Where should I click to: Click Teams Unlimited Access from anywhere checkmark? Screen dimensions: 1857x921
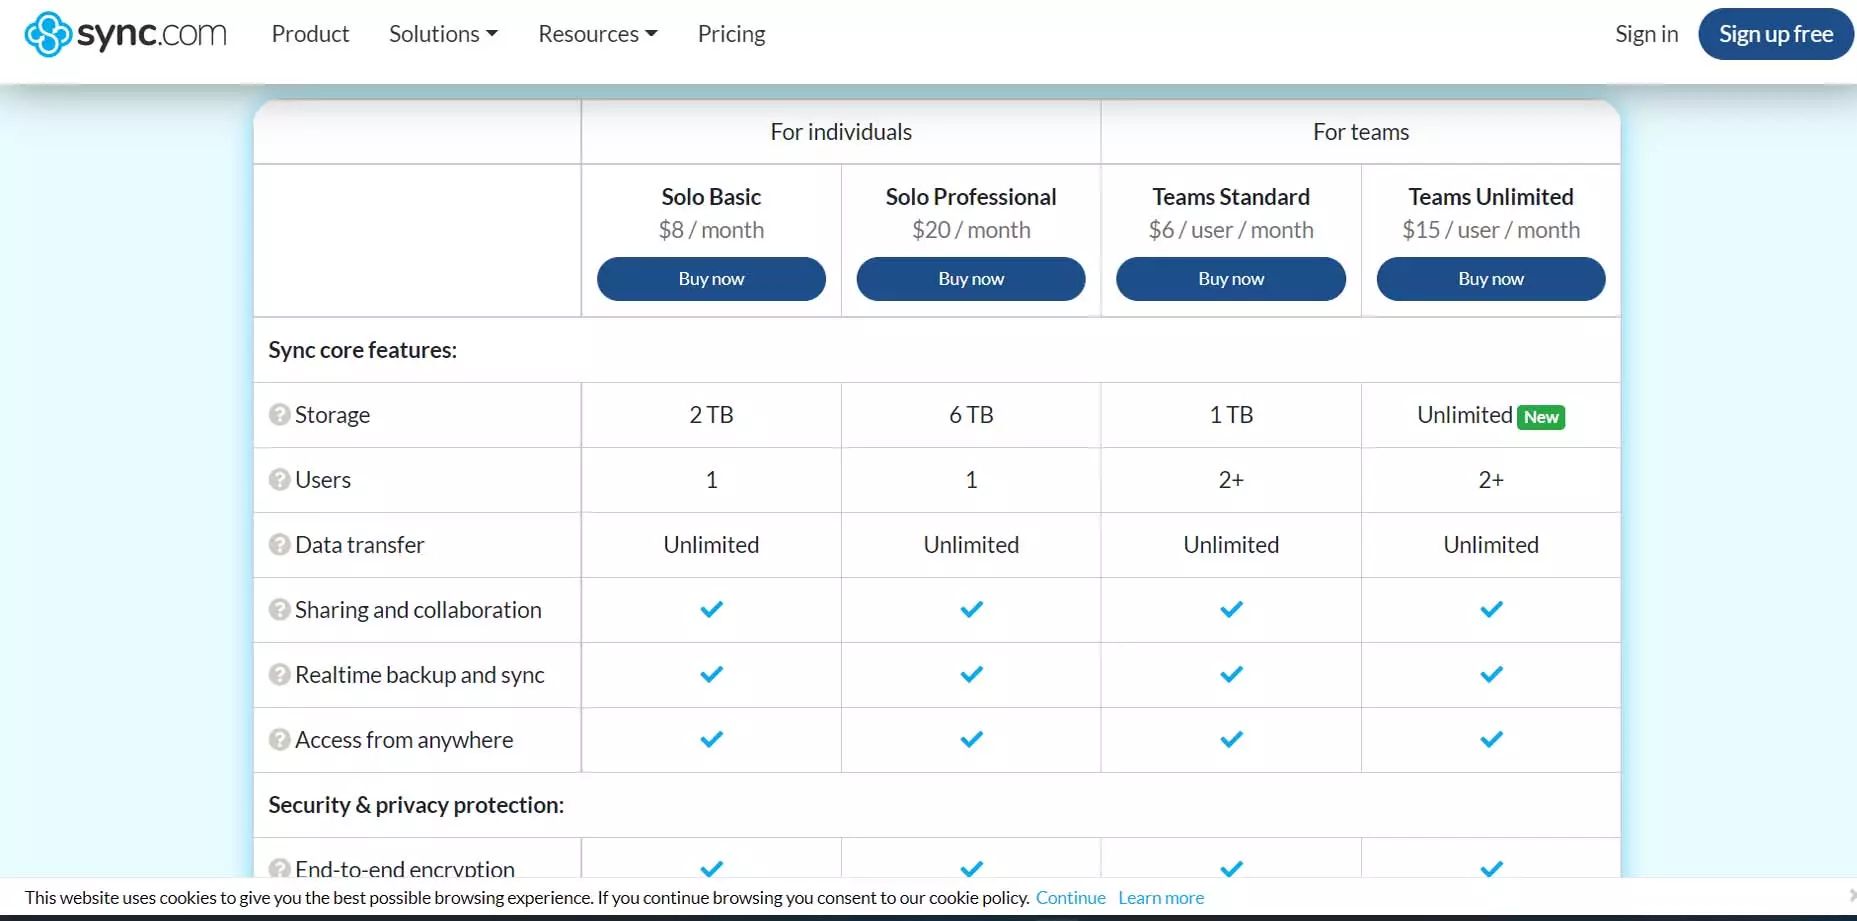[1491, 739]
